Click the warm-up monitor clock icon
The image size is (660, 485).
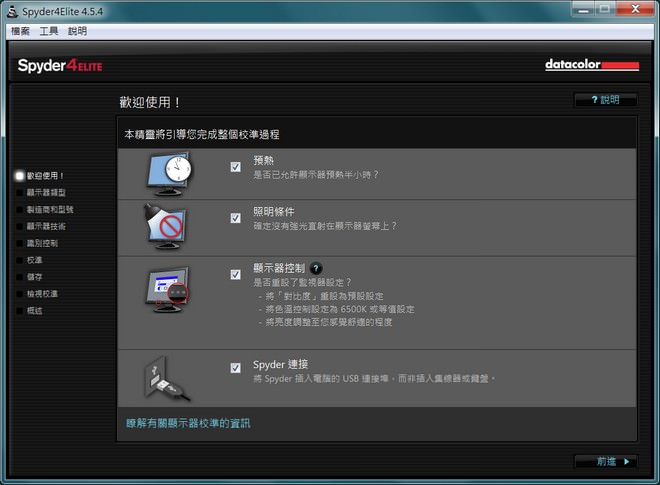[168, 173]
